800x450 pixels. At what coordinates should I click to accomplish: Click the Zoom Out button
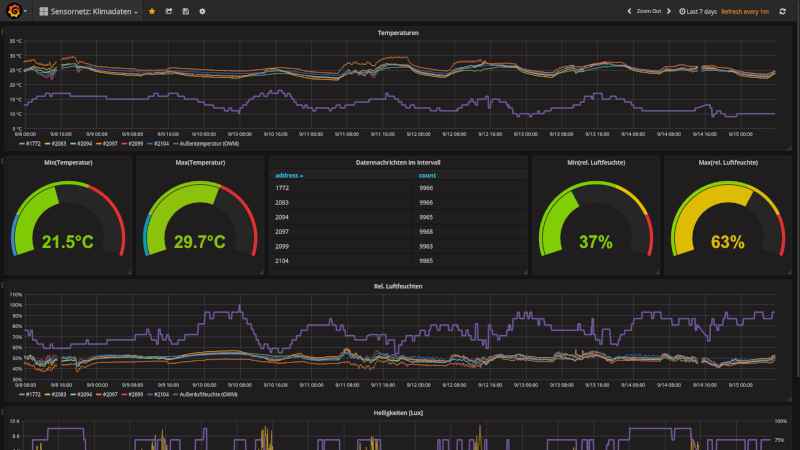[648, 11]
